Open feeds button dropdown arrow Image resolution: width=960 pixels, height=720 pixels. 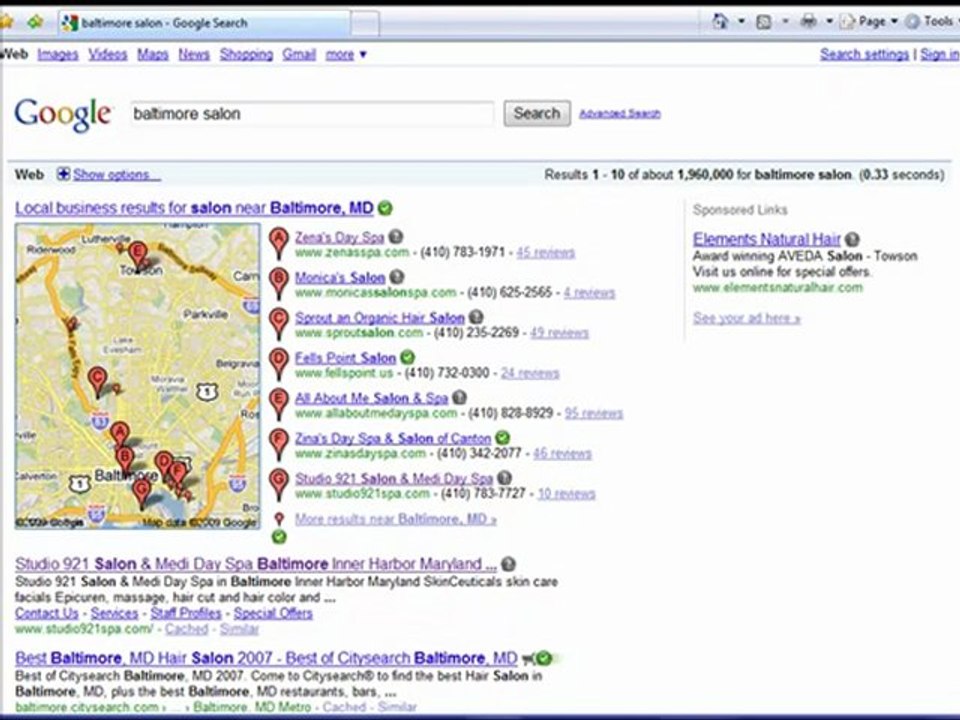coord(785,22)
